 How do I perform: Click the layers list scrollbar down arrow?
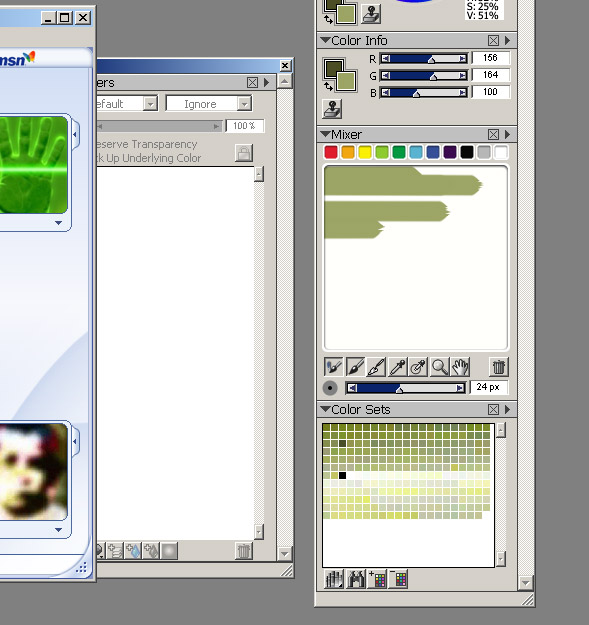tap(259, 531)
